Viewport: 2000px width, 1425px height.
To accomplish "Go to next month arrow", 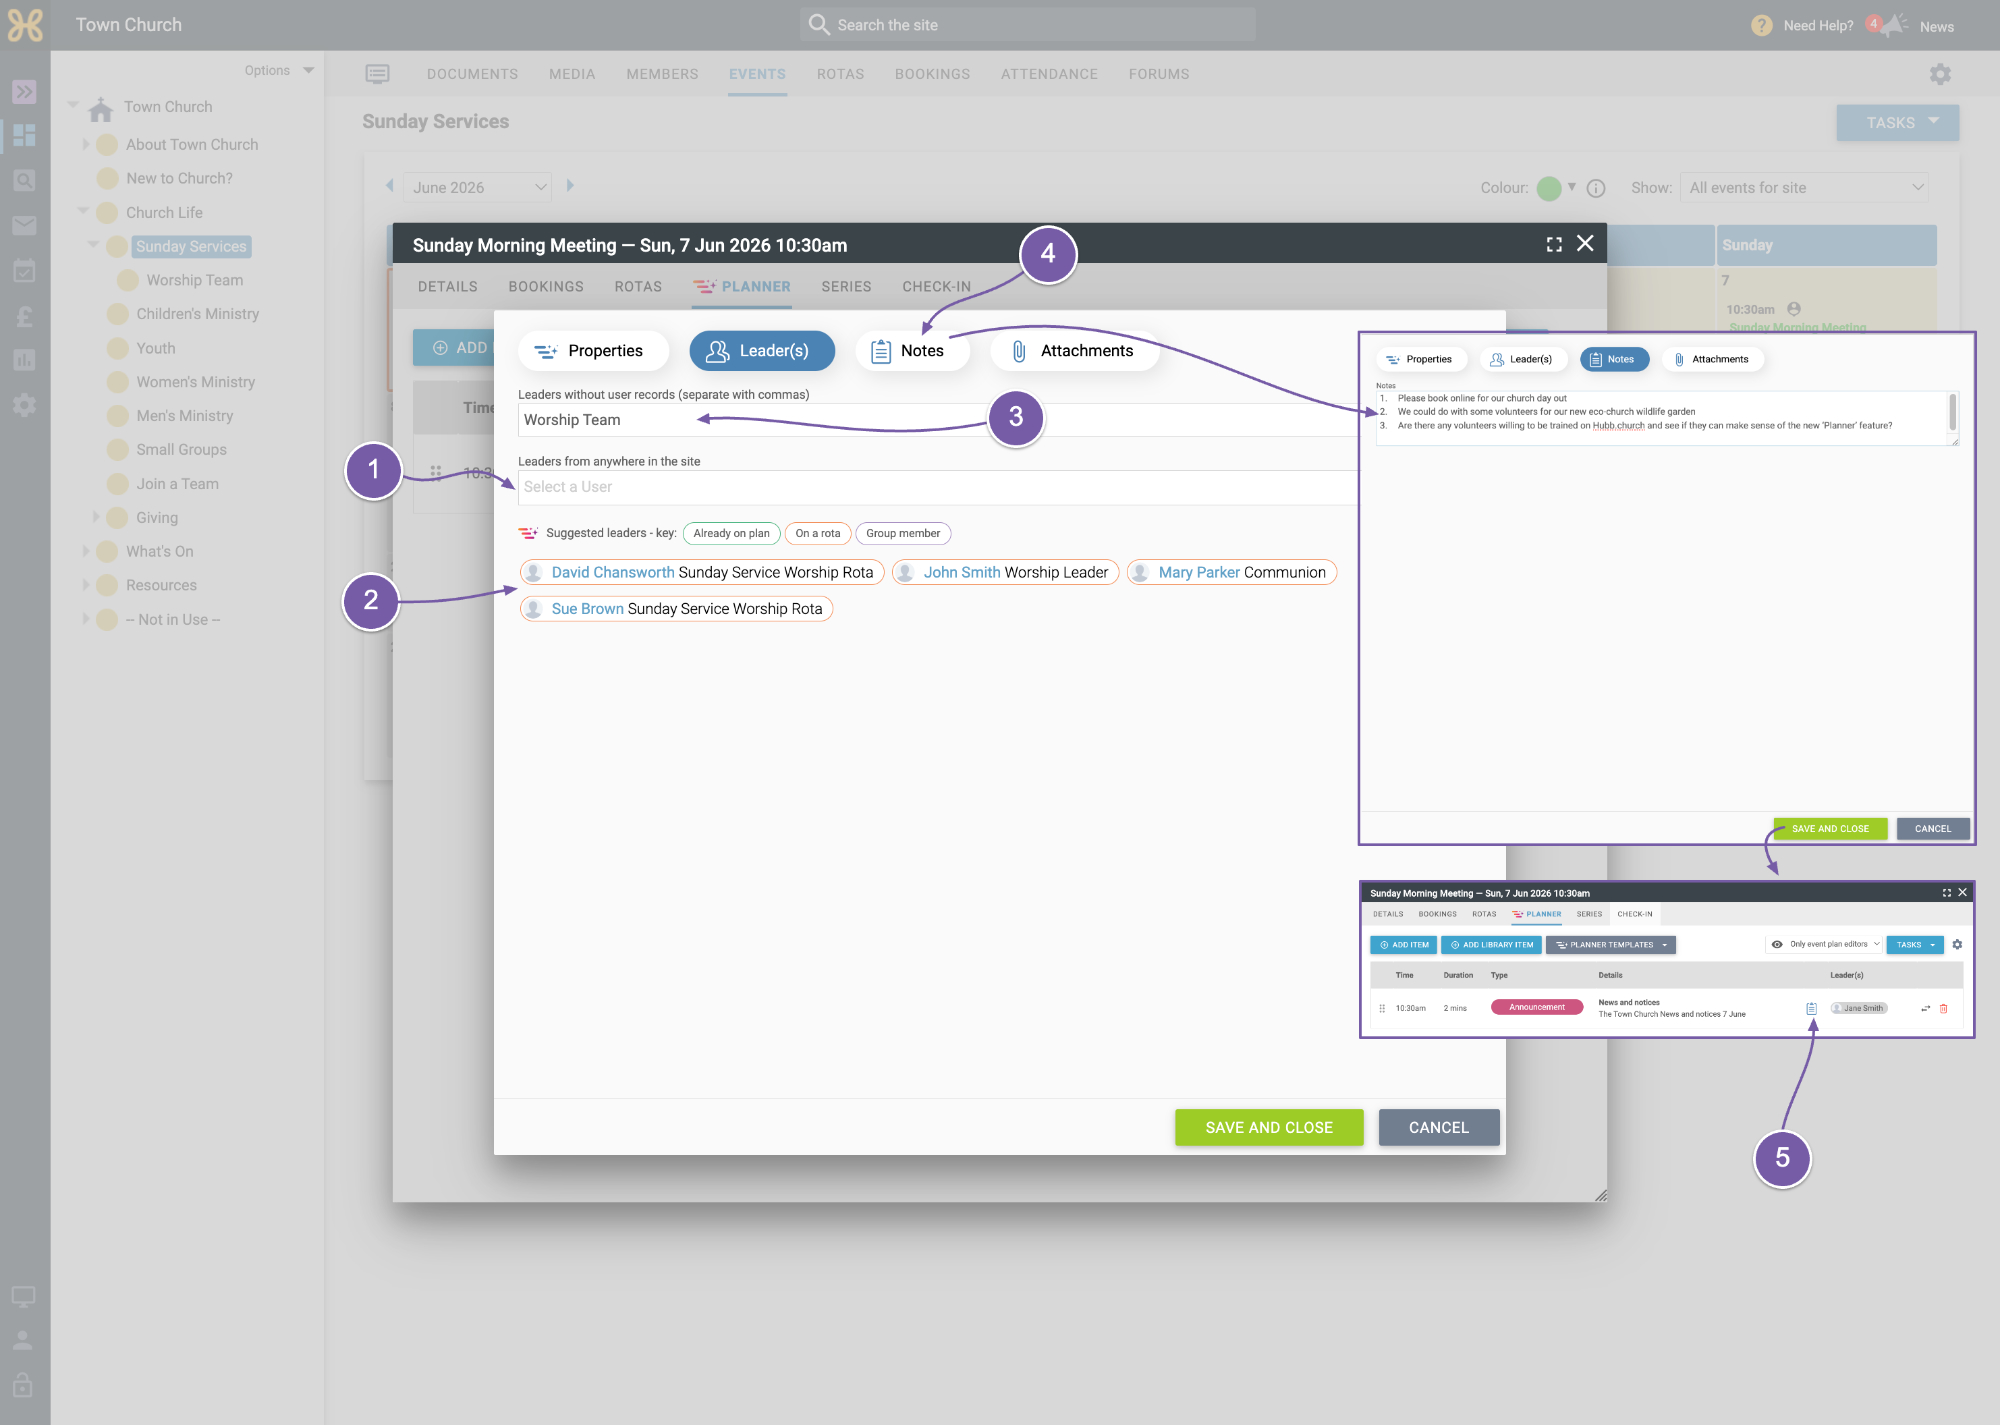I will (571, 186).
